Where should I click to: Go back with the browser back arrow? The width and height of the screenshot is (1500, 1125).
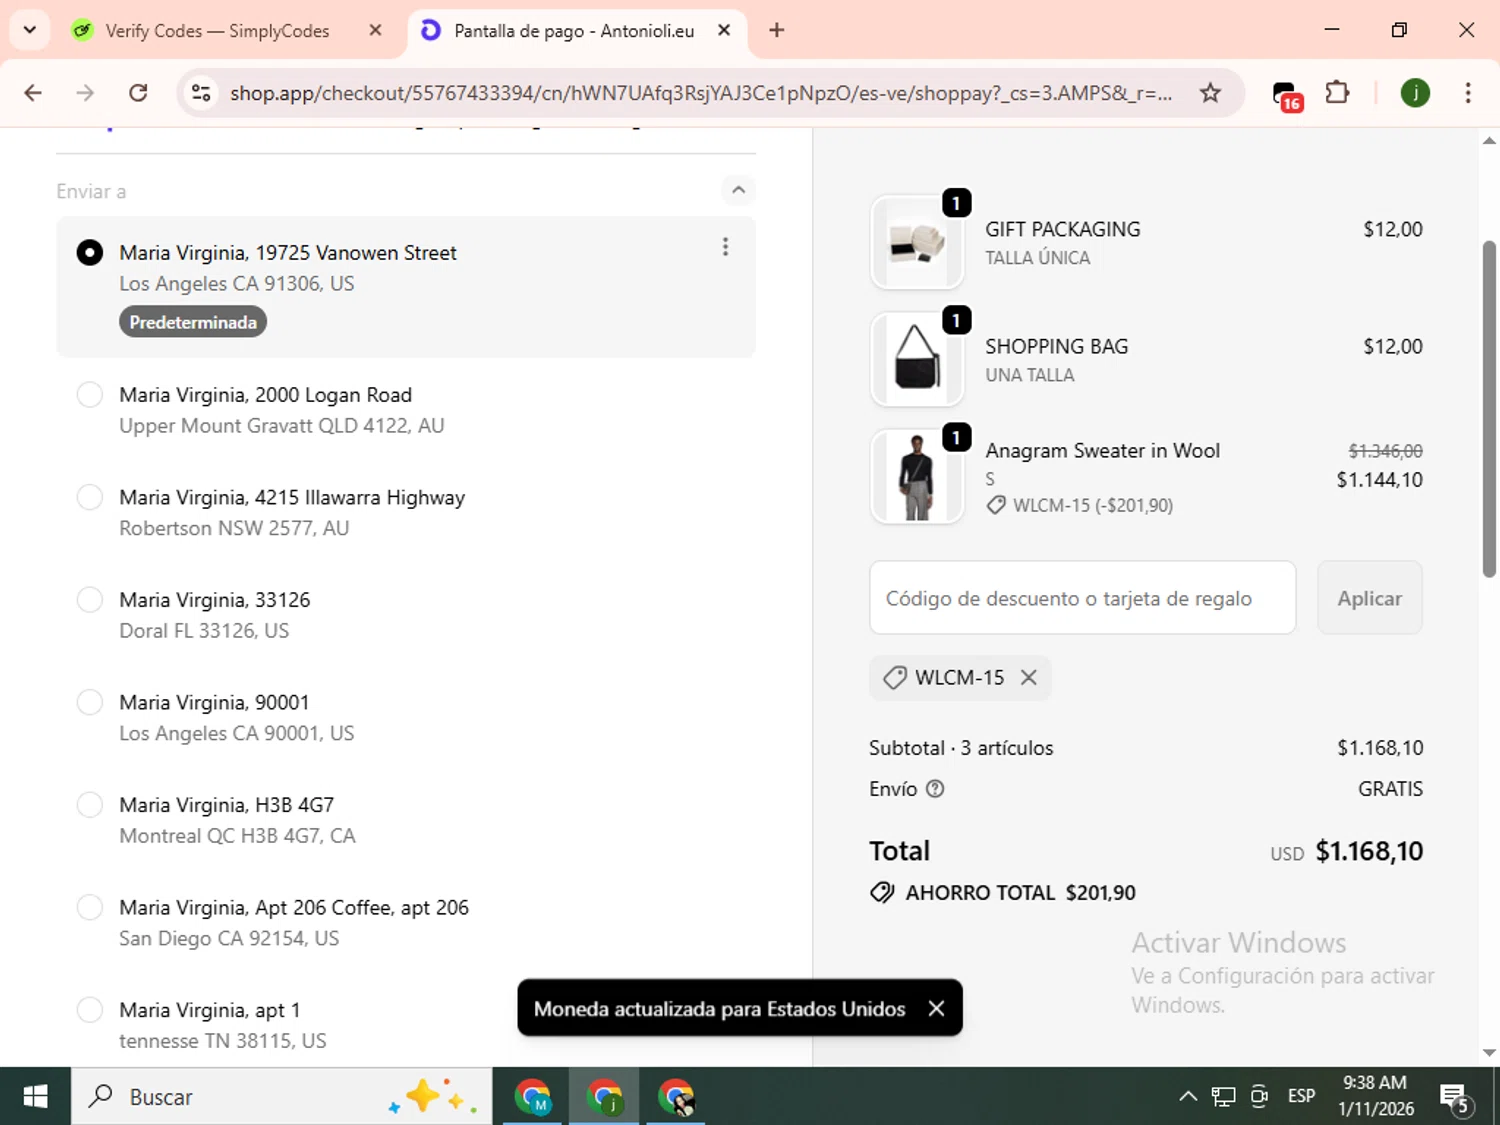click(33, 93)
